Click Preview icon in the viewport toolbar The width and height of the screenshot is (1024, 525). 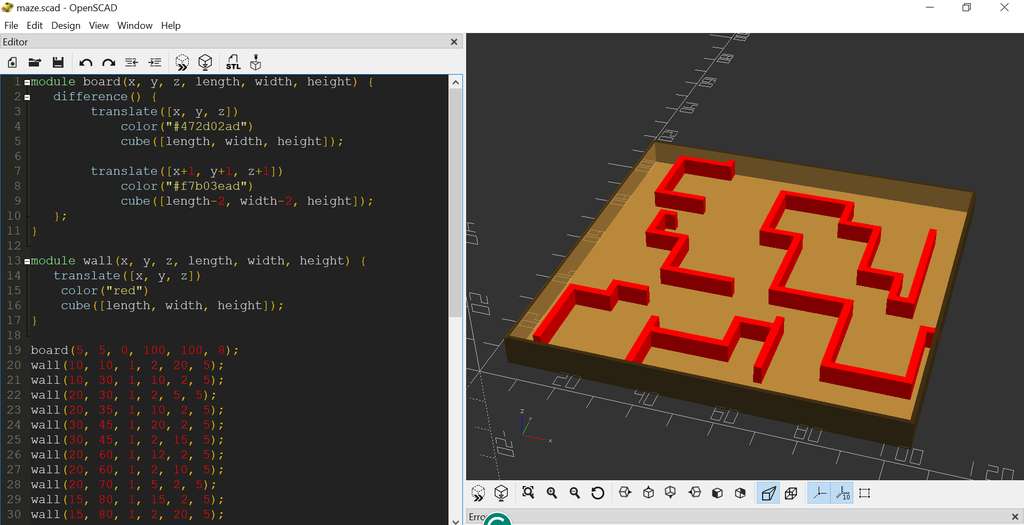(x=478, y=493)
